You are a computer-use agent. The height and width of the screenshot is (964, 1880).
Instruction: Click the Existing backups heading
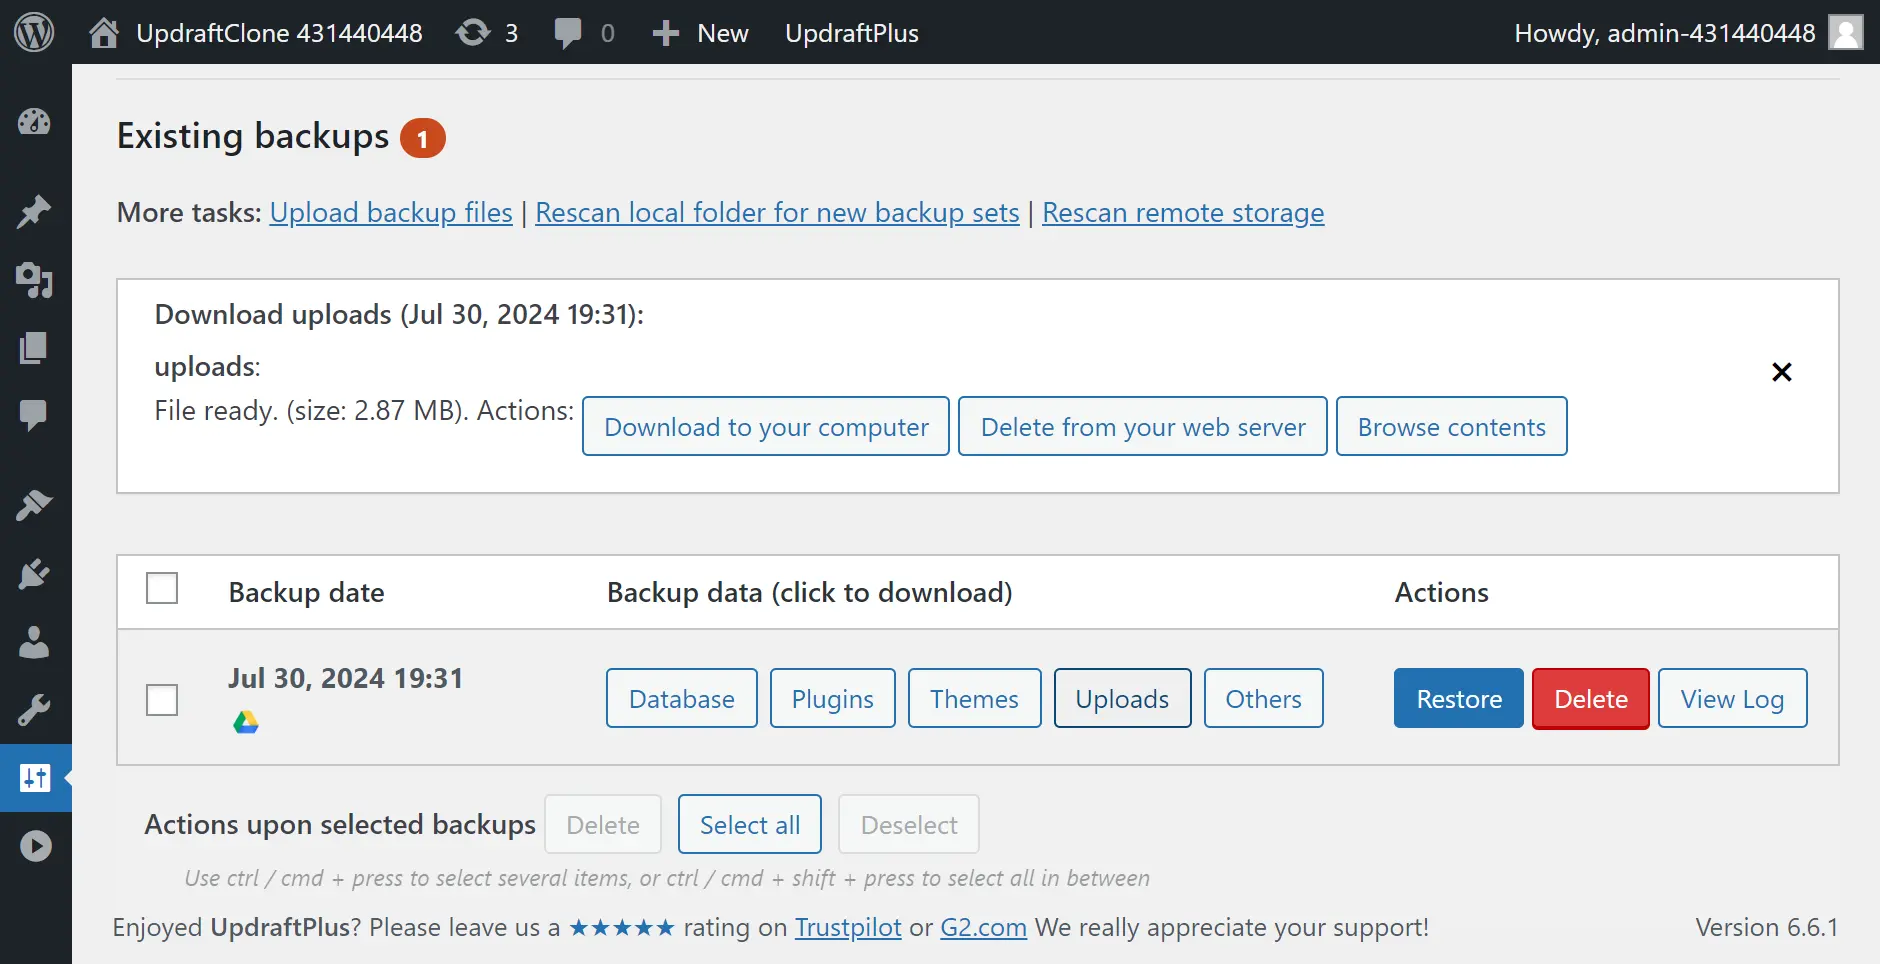(x=253, y=137)
